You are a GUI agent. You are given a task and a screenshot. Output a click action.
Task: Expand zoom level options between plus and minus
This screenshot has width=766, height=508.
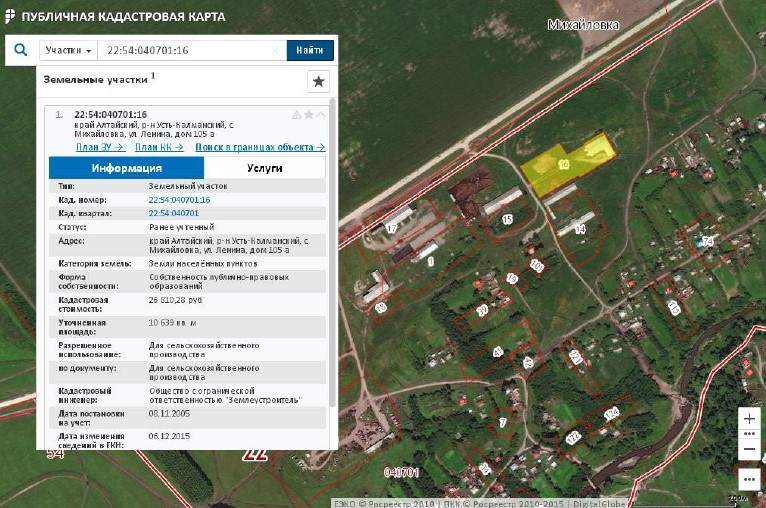(x=749, y=434)
